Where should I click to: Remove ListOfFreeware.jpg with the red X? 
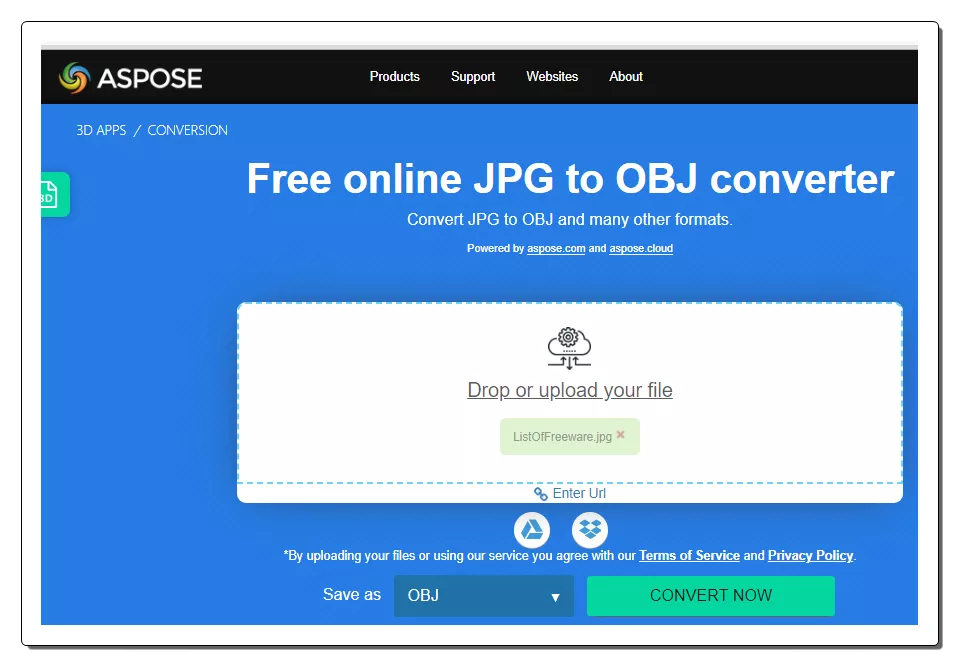(x=621, y=435)
